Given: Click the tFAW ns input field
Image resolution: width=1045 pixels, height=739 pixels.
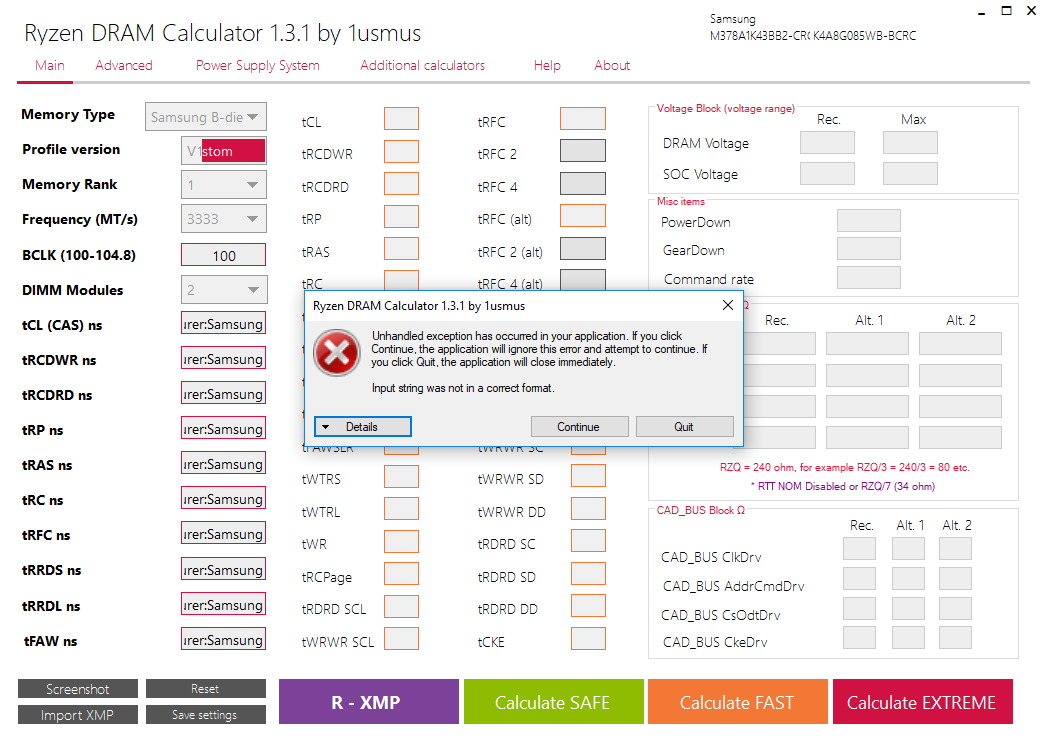Looking at the screenshot, I should (x=223, y=640).
